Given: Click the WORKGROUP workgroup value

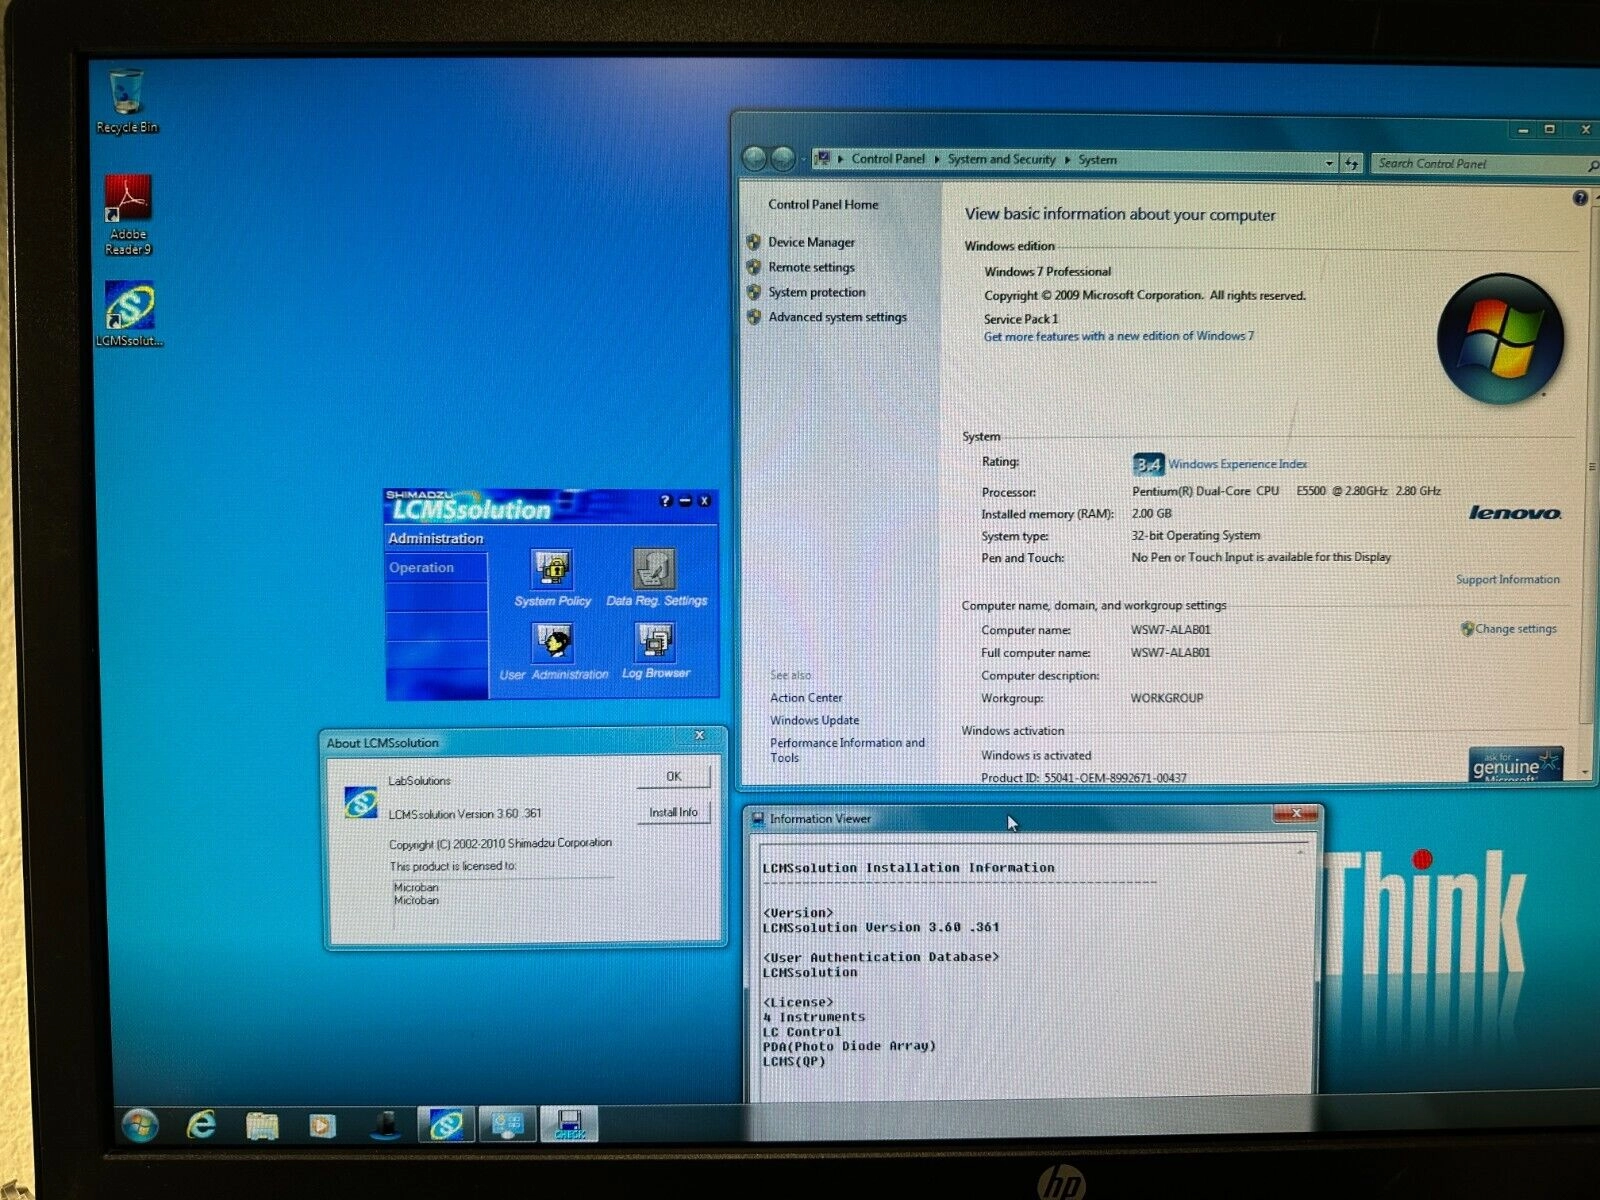Looking at the screenshot, I should coord(1166,698).
